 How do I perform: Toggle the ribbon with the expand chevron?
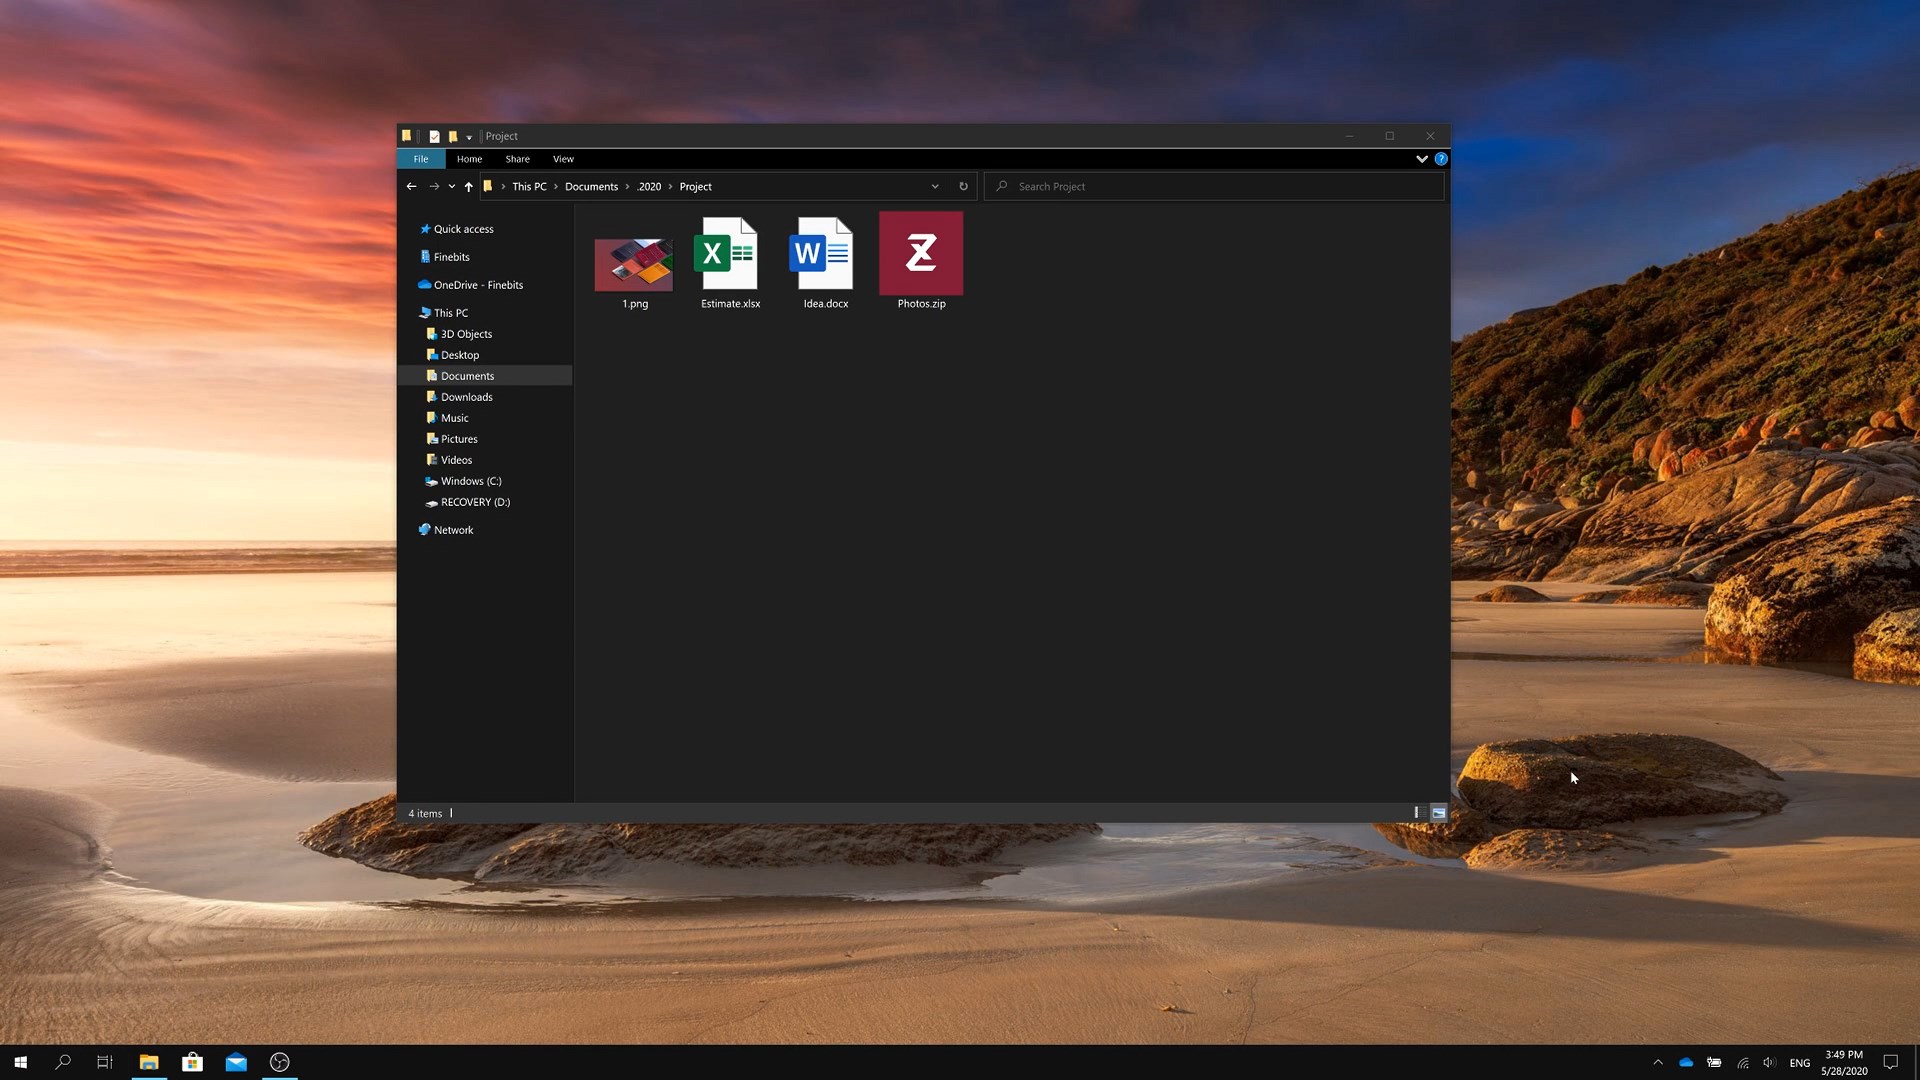(1422, 158)
